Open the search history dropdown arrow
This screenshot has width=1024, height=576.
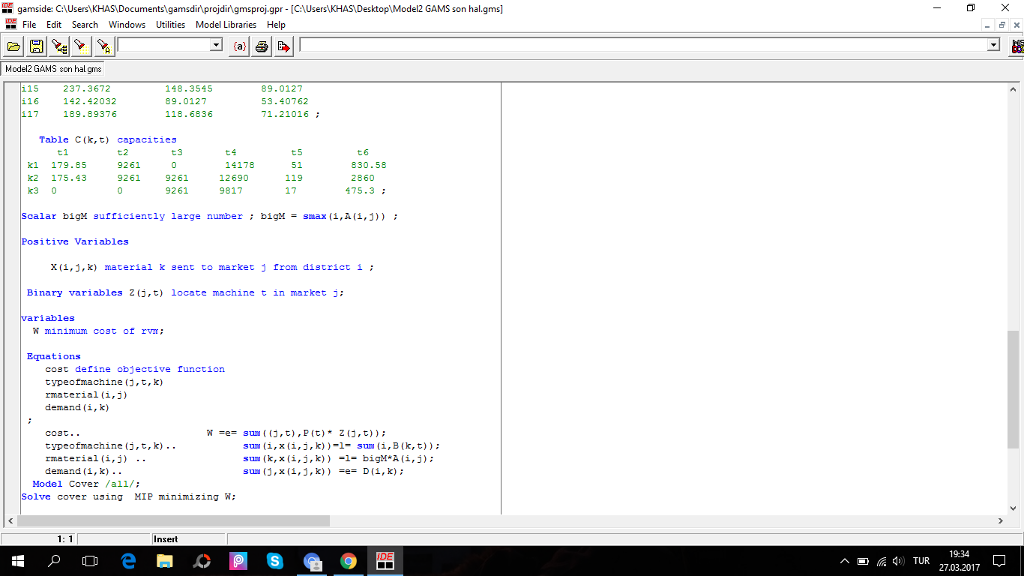point(215,45)
